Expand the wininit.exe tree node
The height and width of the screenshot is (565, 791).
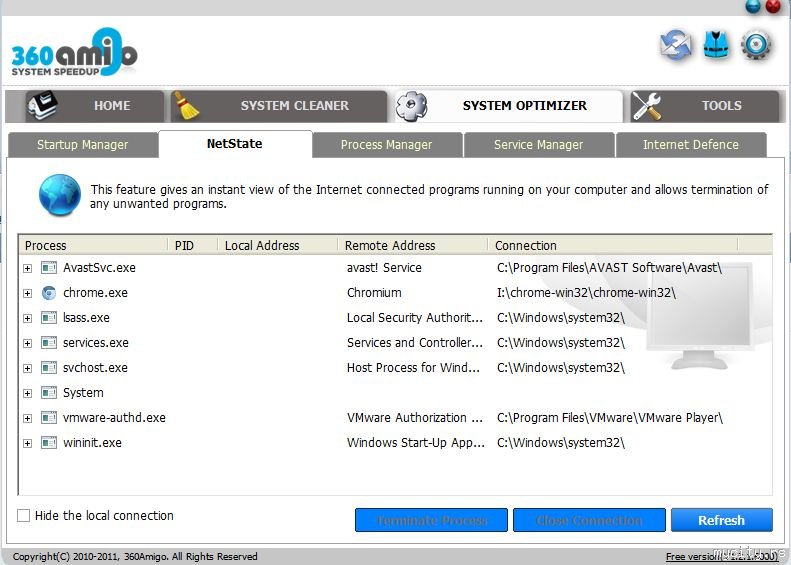(28, 443)
